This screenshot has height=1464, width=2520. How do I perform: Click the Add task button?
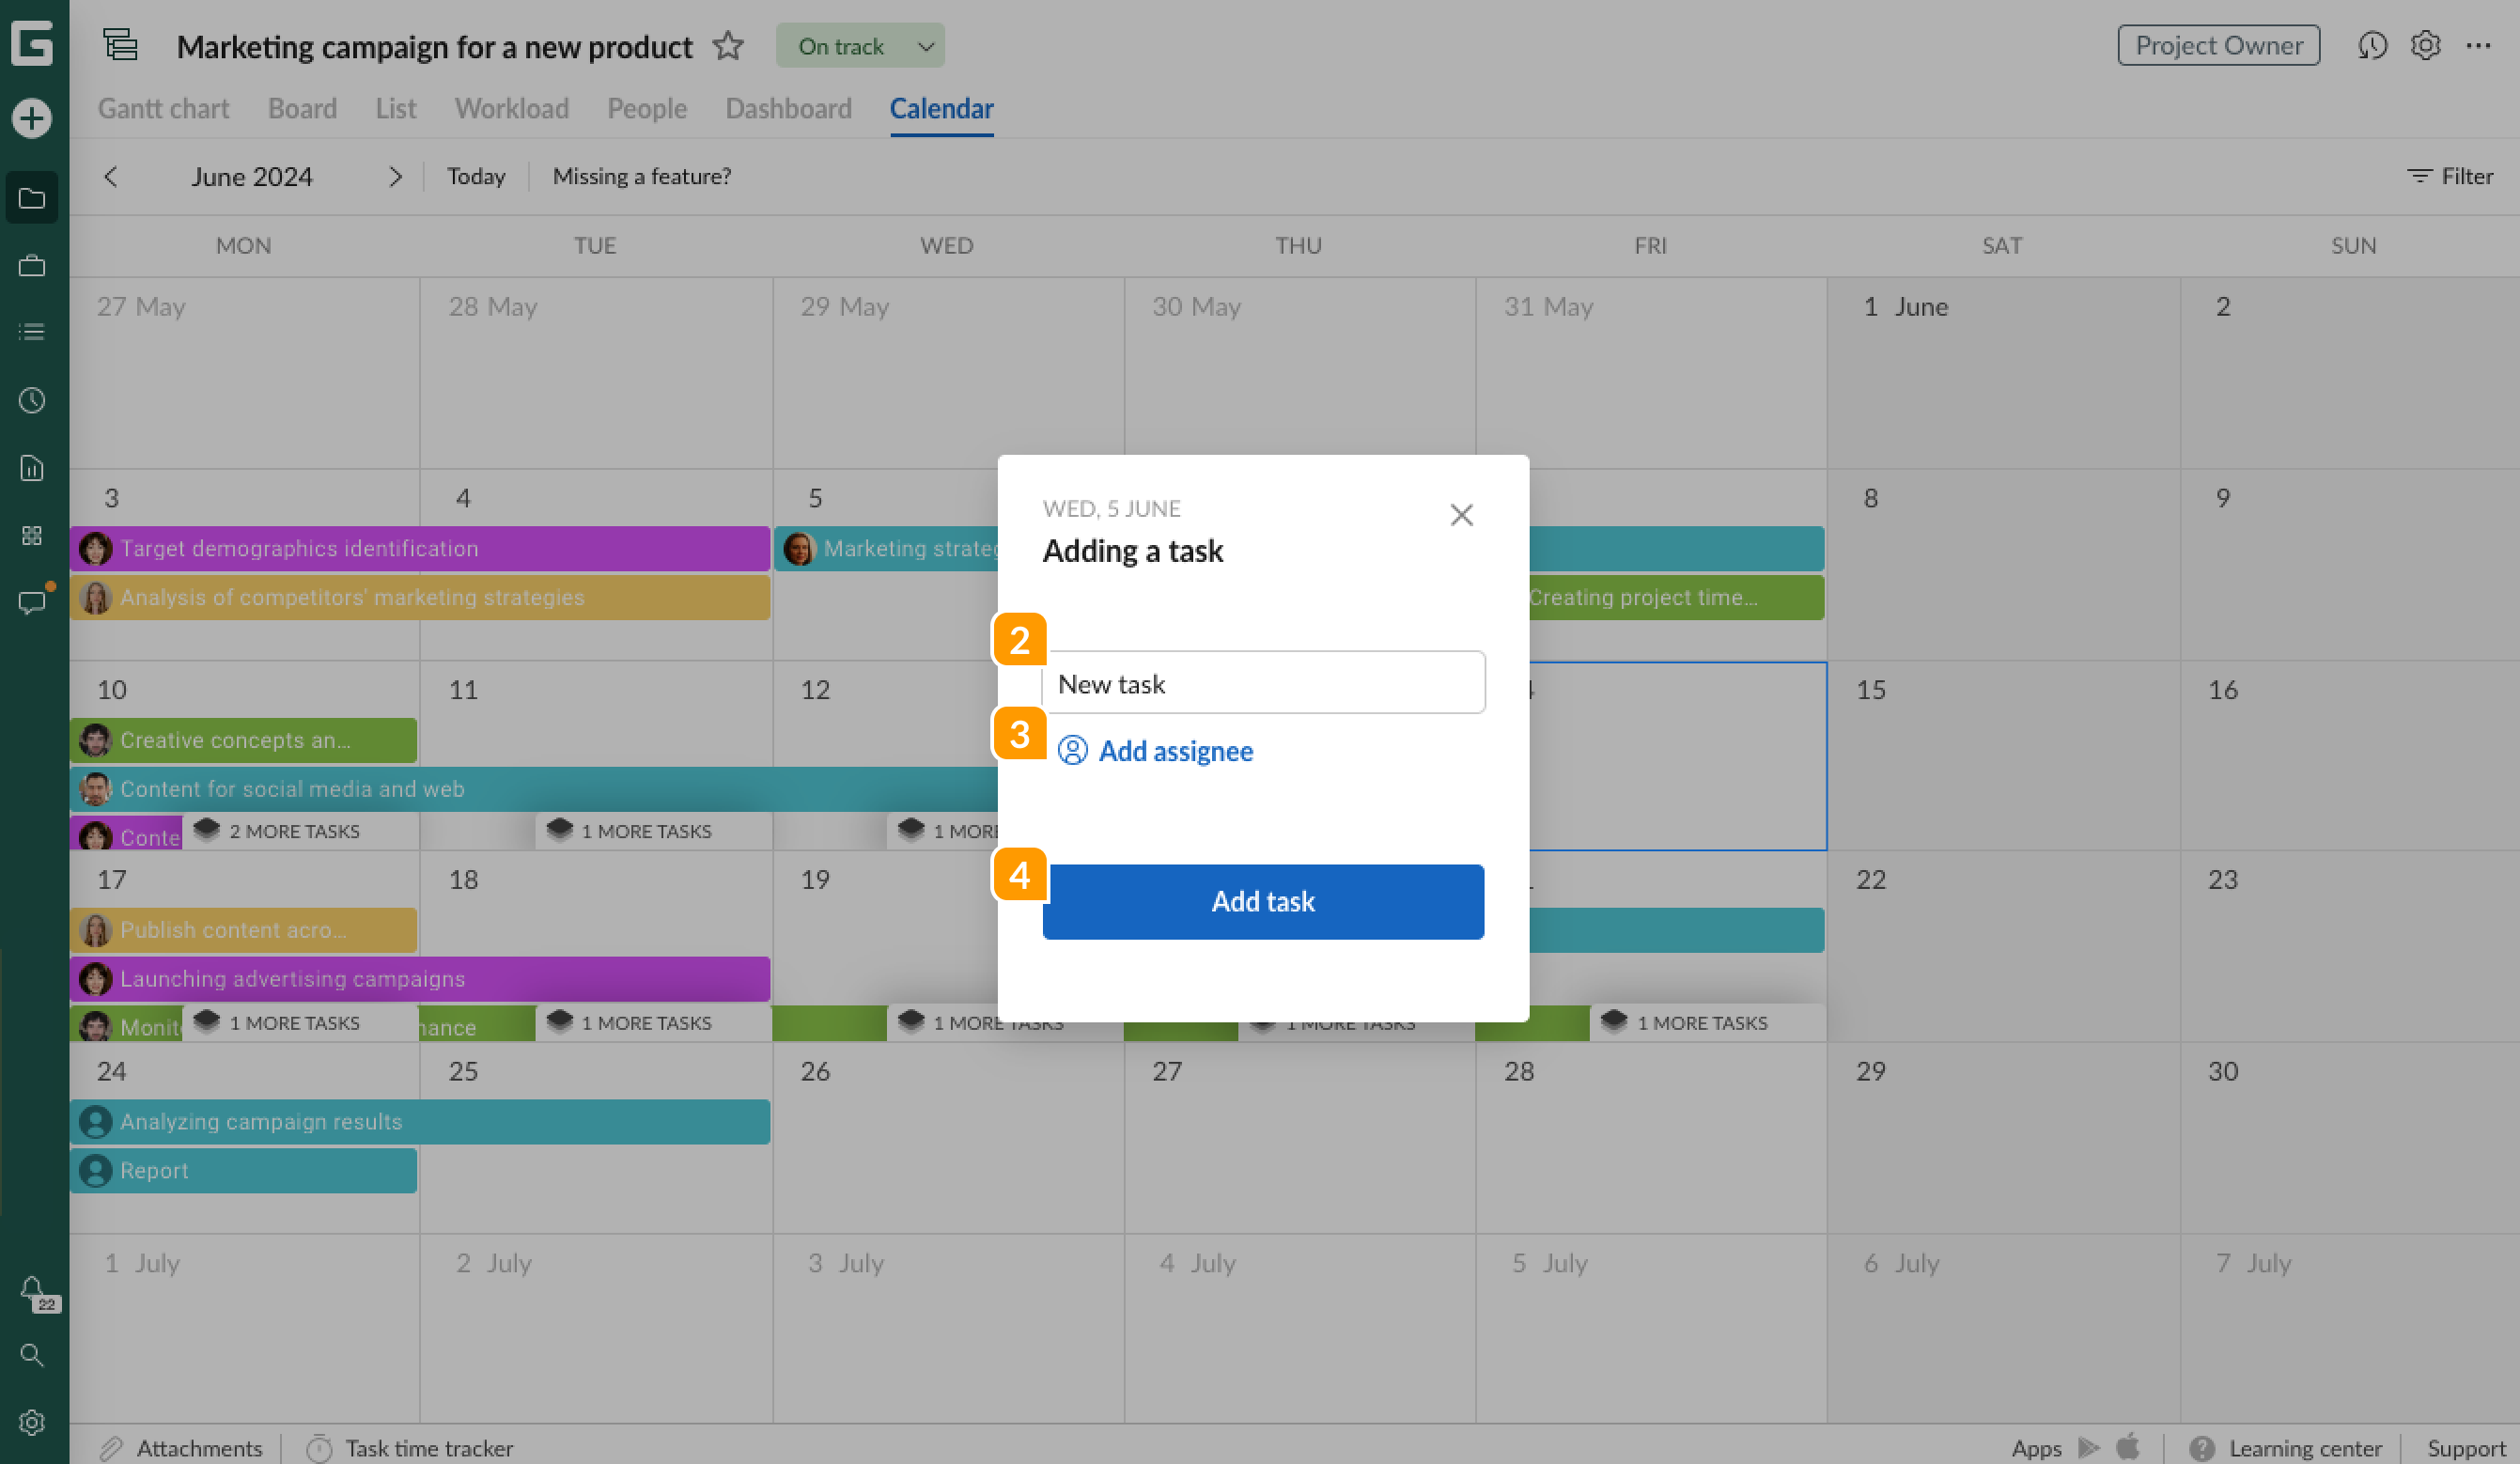pyautogui.click(x=1263, y=901)
